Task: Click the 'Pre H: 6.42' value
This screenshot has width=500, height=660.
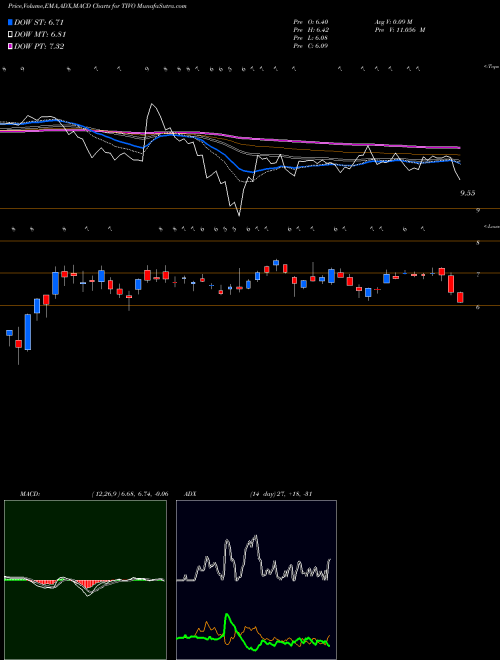Action: pyautogui.click(x=311, y=30)
